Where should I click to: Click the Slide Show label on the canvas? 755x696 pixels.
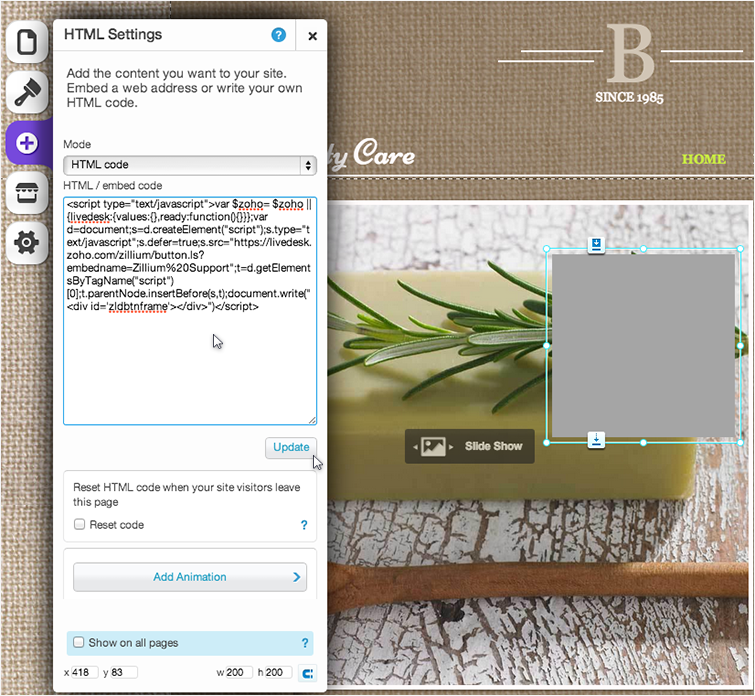(x=494, y=446)
